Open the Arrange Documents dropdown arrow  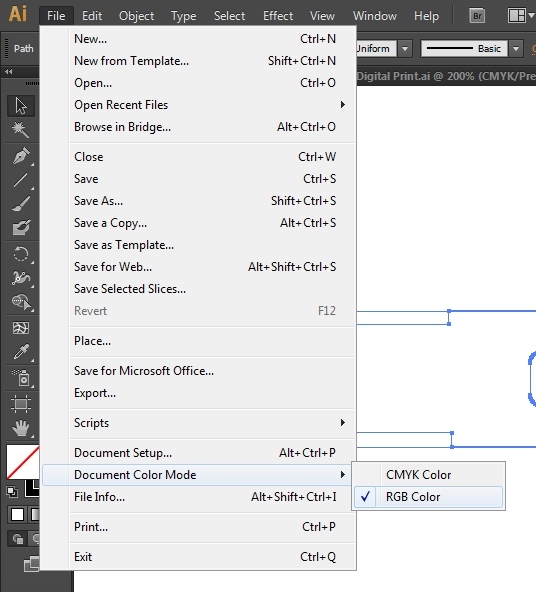point(531,16)
